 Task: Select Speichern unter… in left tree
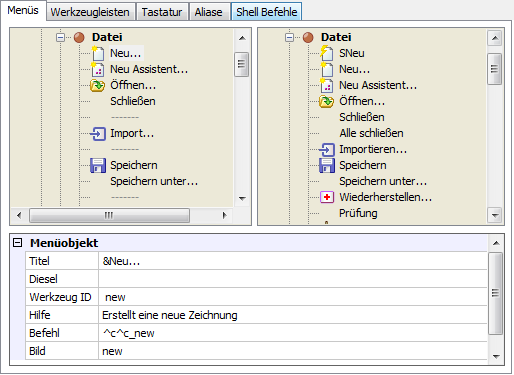[x=154, y=181]
